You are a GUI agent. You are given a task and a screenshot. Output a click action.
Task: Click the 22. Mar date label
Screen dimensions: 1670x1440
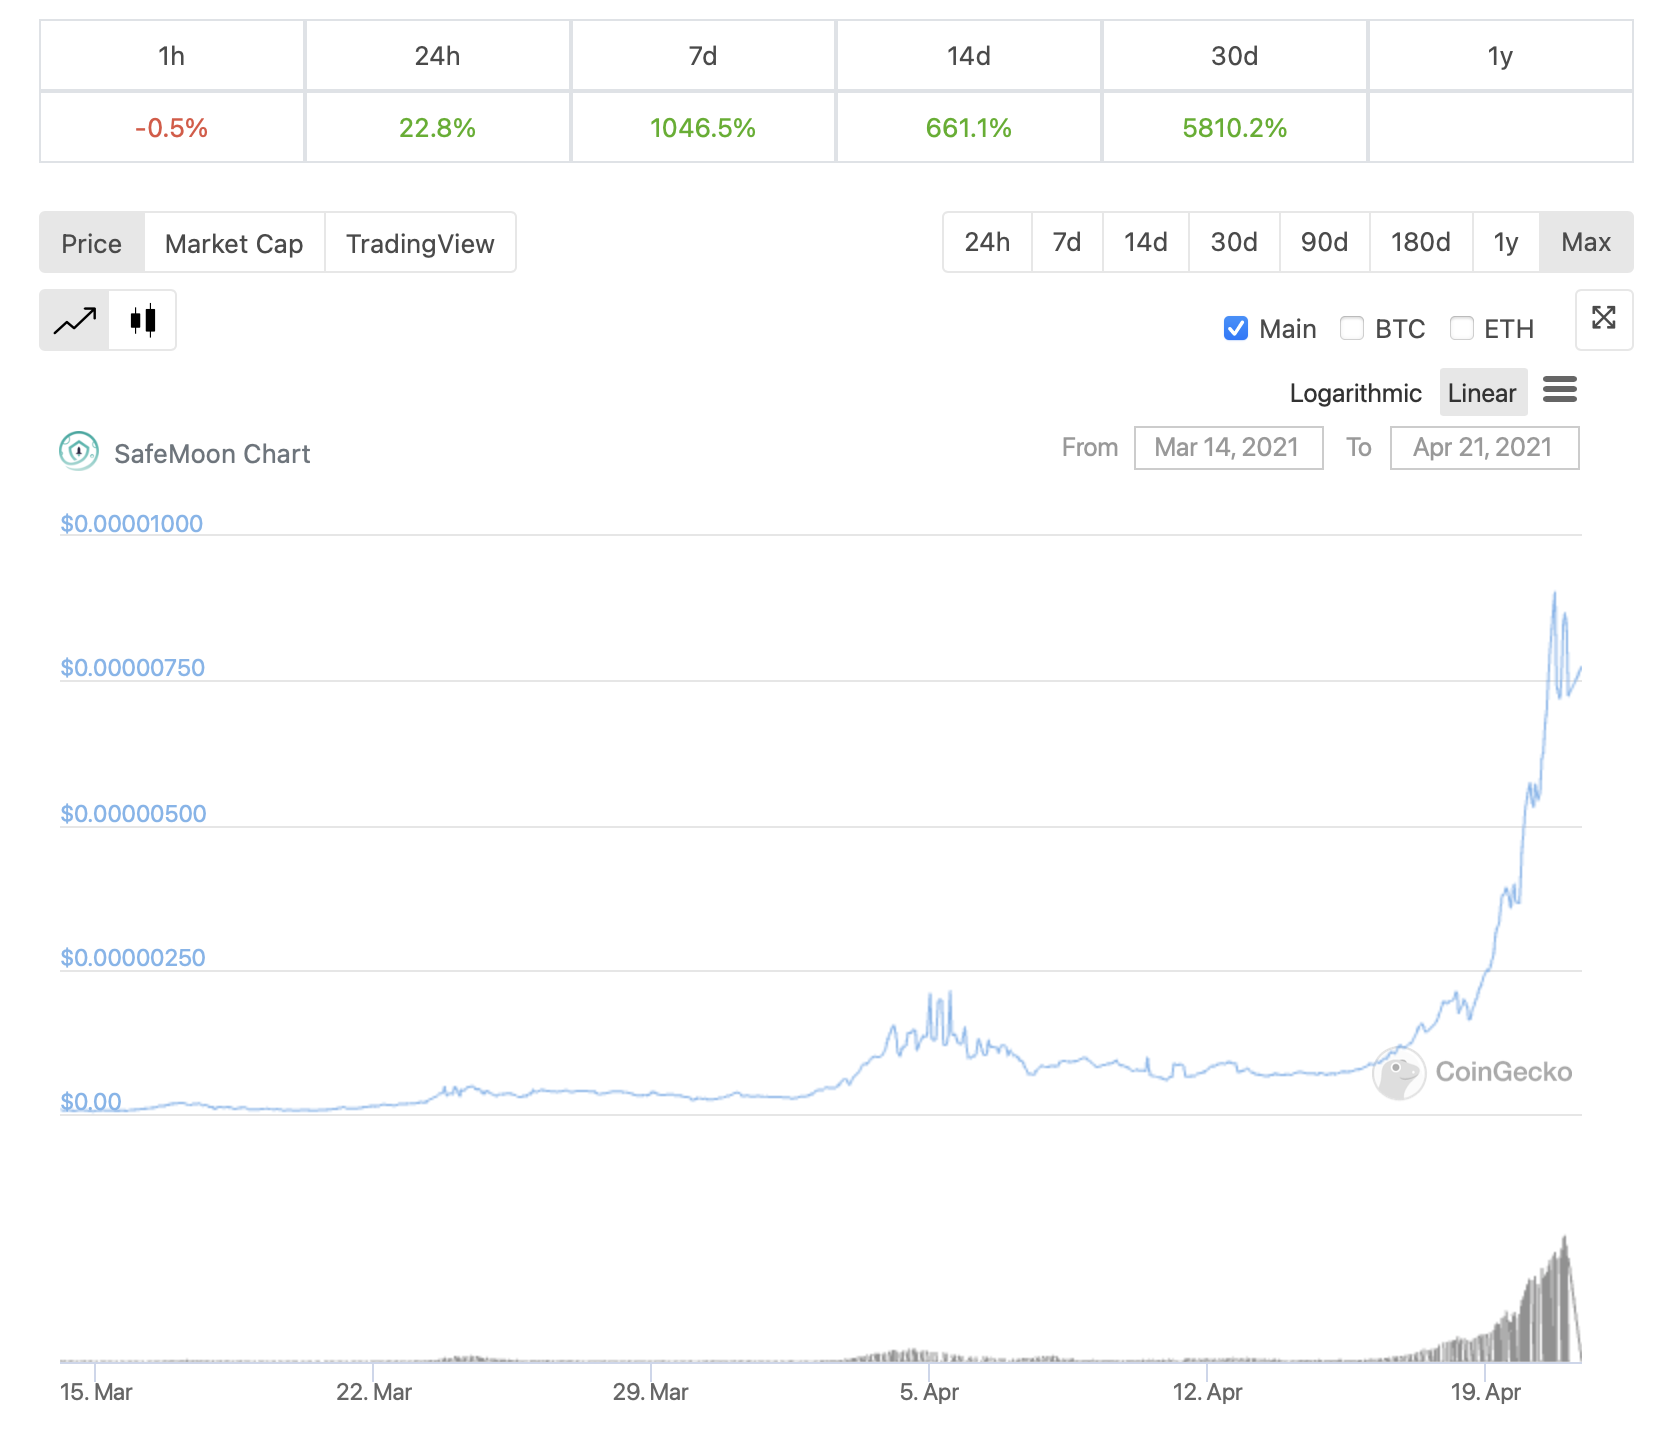click(374, 1391)
